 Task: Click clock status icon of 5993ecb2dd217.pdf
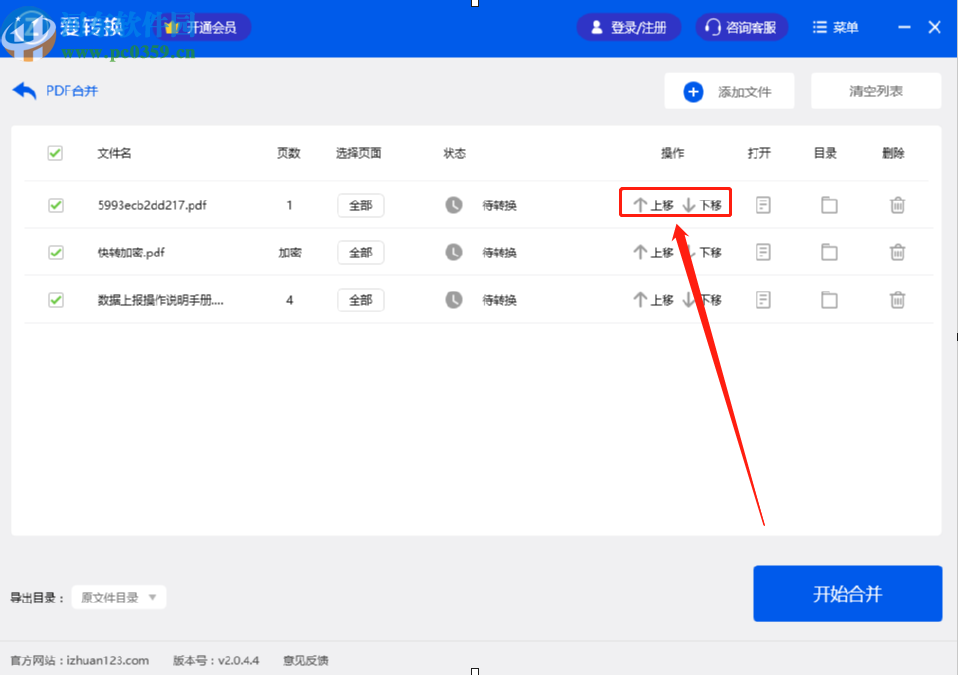coord(453,205)
